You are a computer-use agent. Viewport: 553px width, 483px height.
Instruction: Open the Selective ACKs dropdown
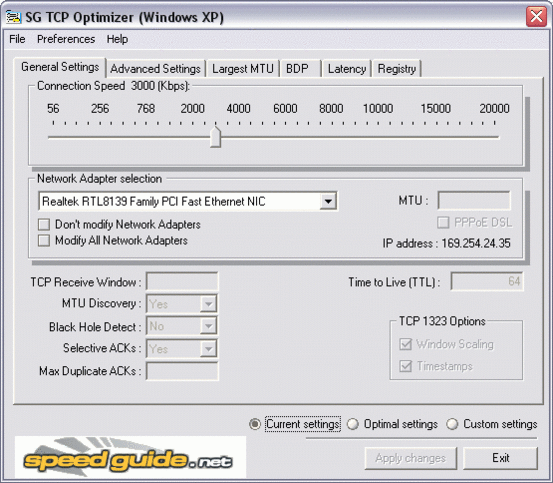pyautogui.click(x=208, y=349)
